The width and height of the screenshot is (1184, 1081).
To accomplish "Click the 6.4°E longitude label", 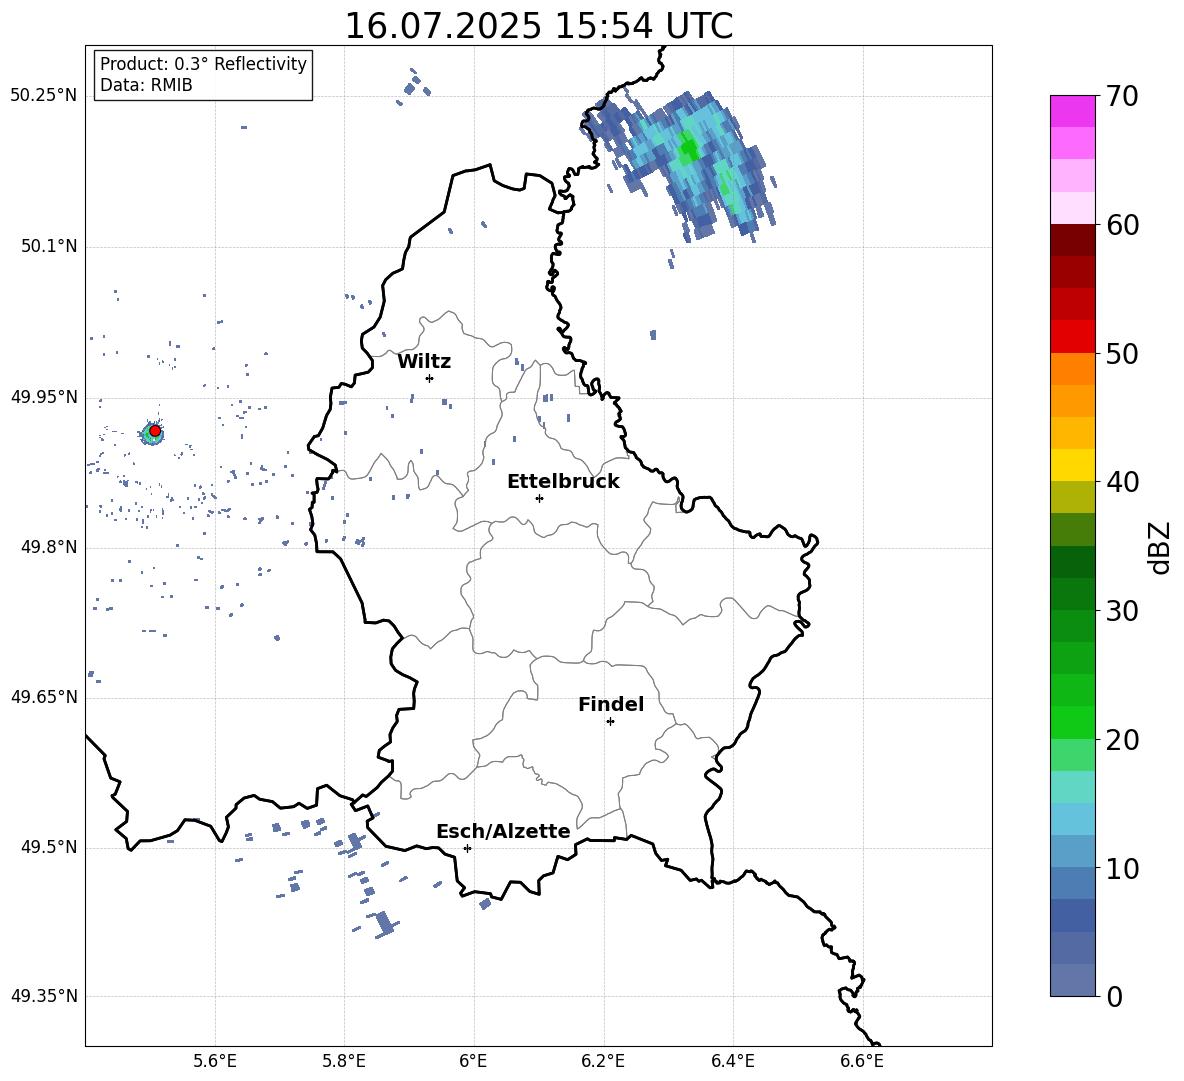I will pyautogui.click(x=732, y=1061).
